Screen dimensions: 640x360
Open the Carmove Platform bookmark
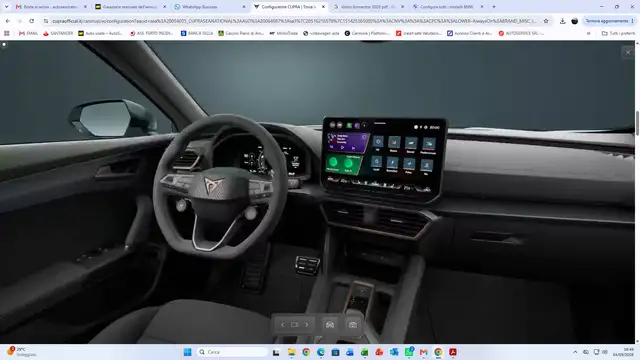[367, 33]
